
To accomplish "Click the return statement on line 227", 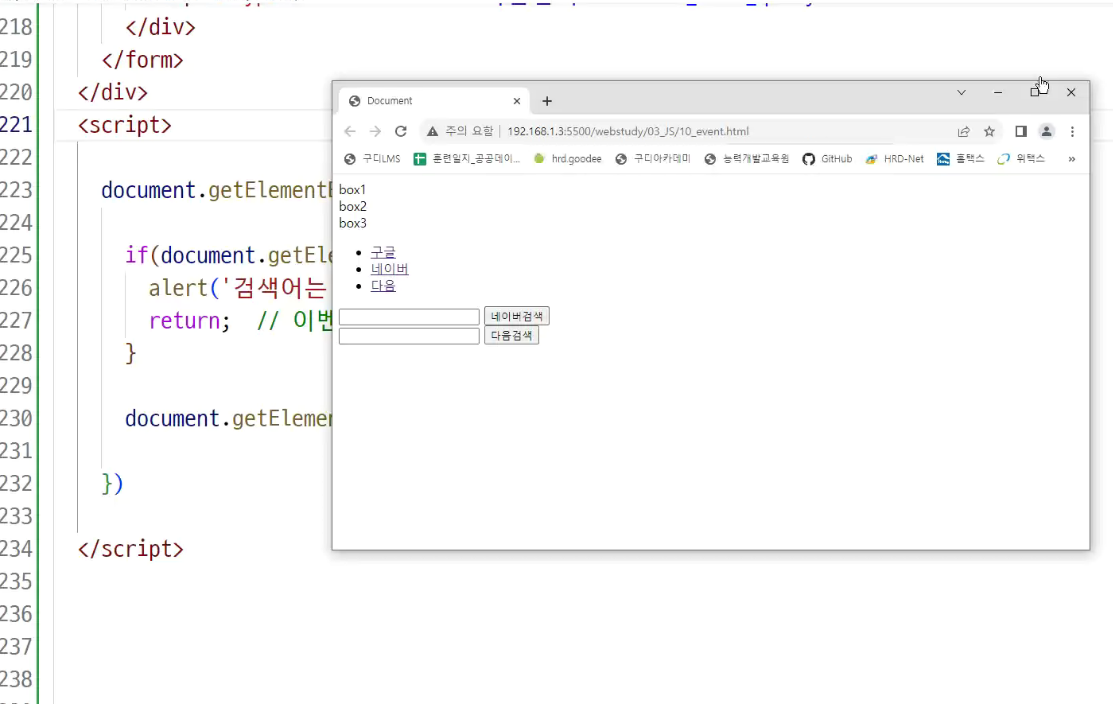I will pos(190,321).
